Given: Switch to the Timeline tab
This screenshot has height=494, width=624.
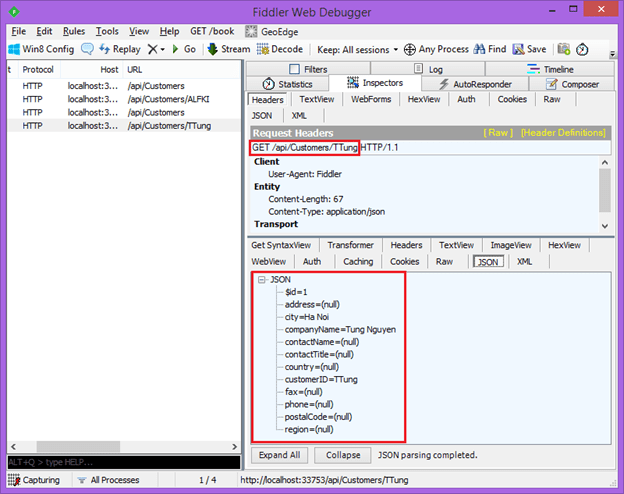Looking at the screenshot, I should (x=550, y=69).
